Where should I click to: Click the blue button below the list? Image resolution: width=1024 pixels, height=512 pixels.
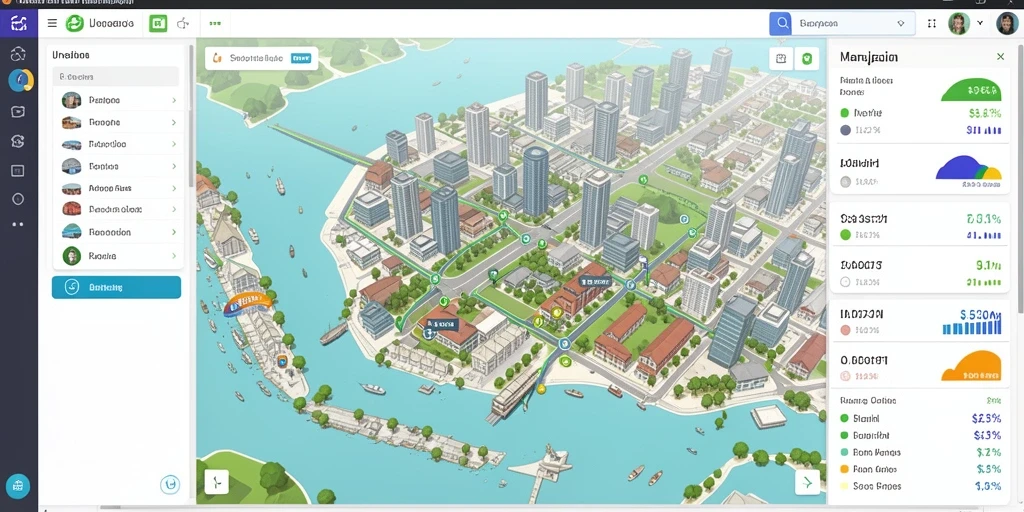(x=116, y=287)
